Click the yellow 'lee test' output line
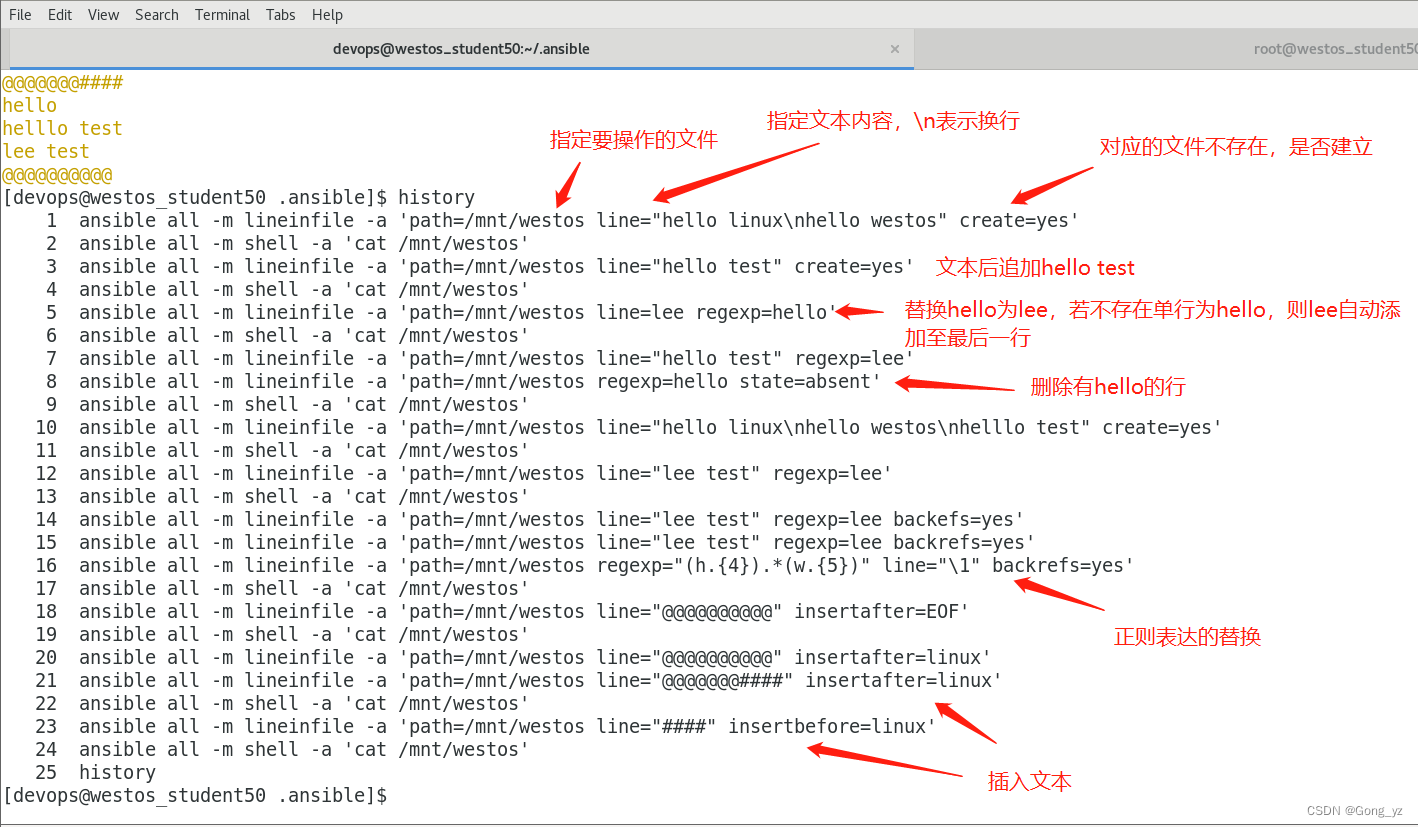This screenshot has height=827, width=1418. (x=46, y=151)
